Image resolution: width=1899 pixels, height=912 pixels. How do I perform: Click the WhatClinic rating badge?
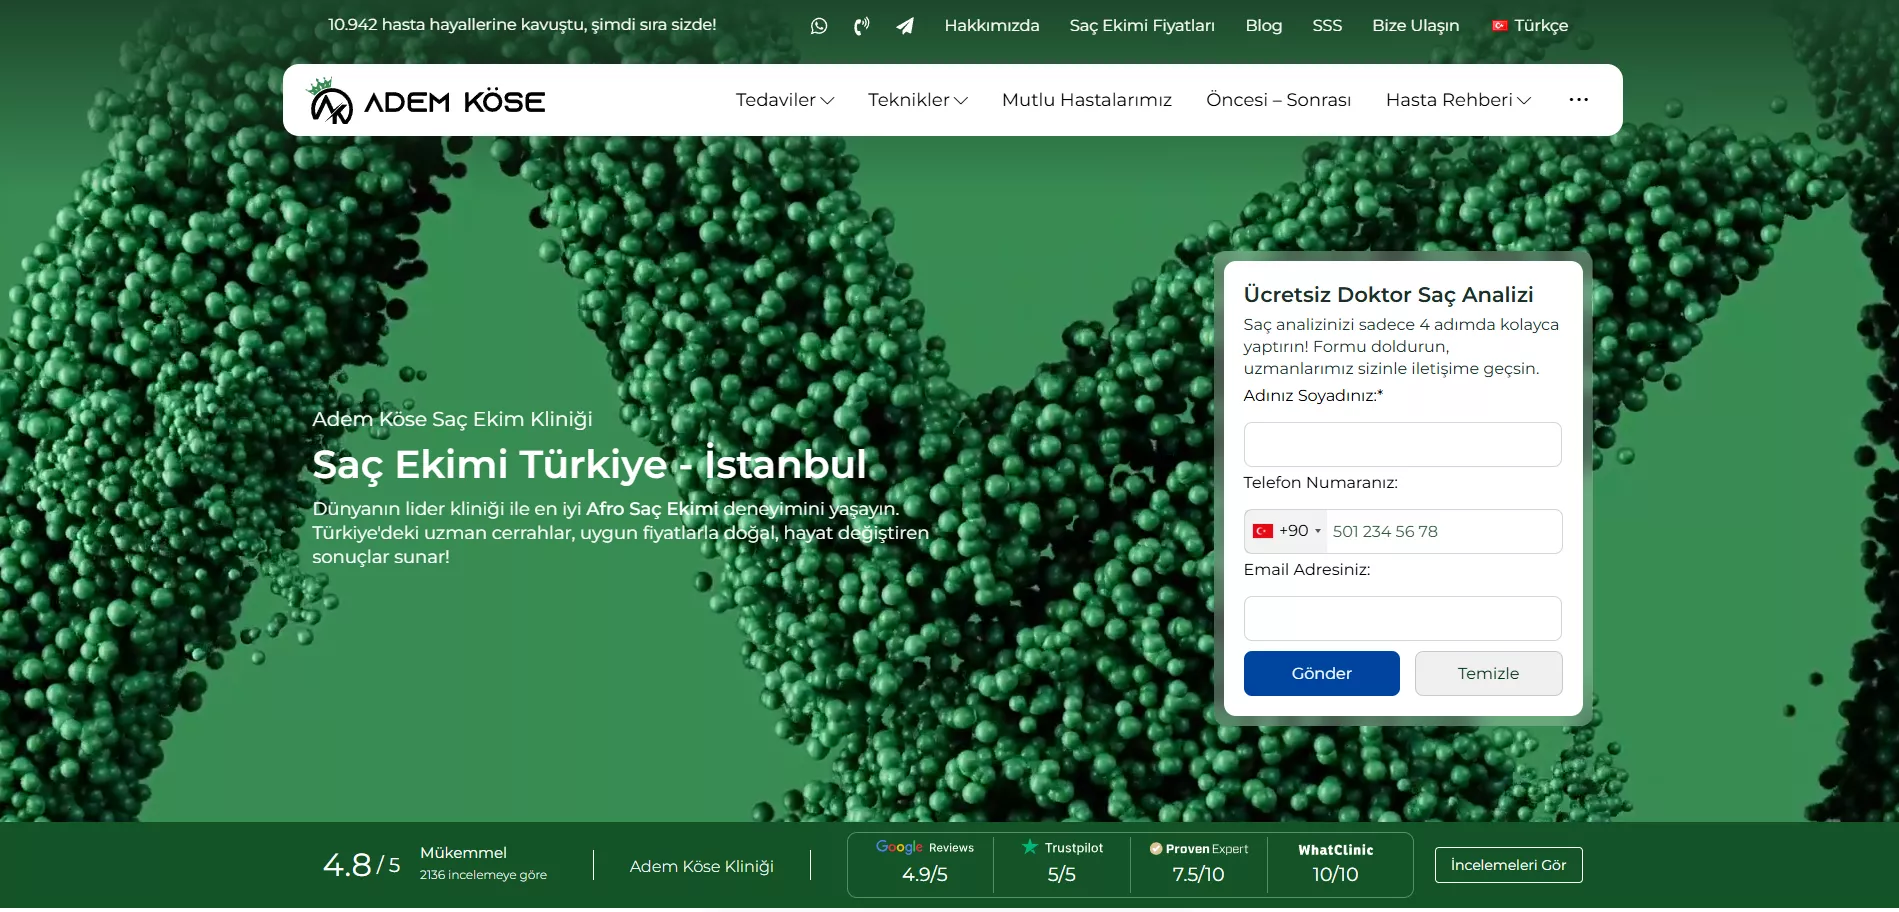point(1335,863)
